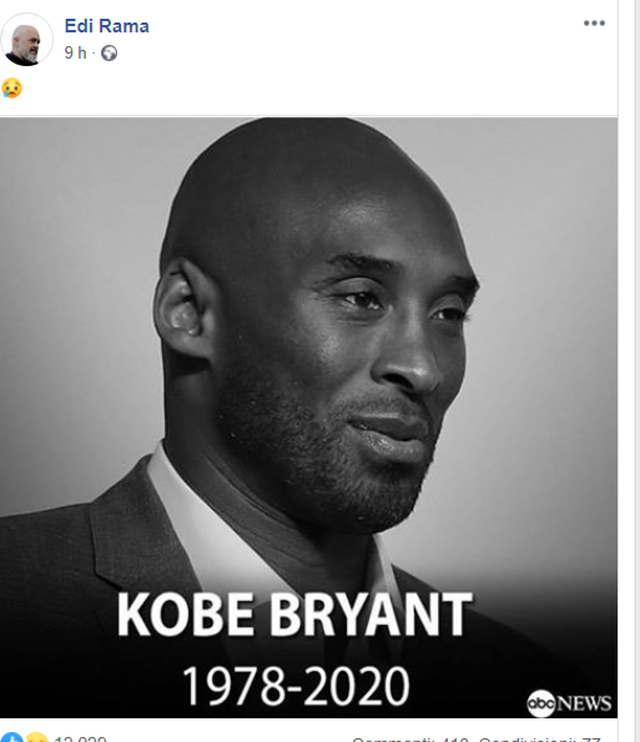640x742 pixels.
Task: Click the globe public-audience icon
Action: [109, 54]
